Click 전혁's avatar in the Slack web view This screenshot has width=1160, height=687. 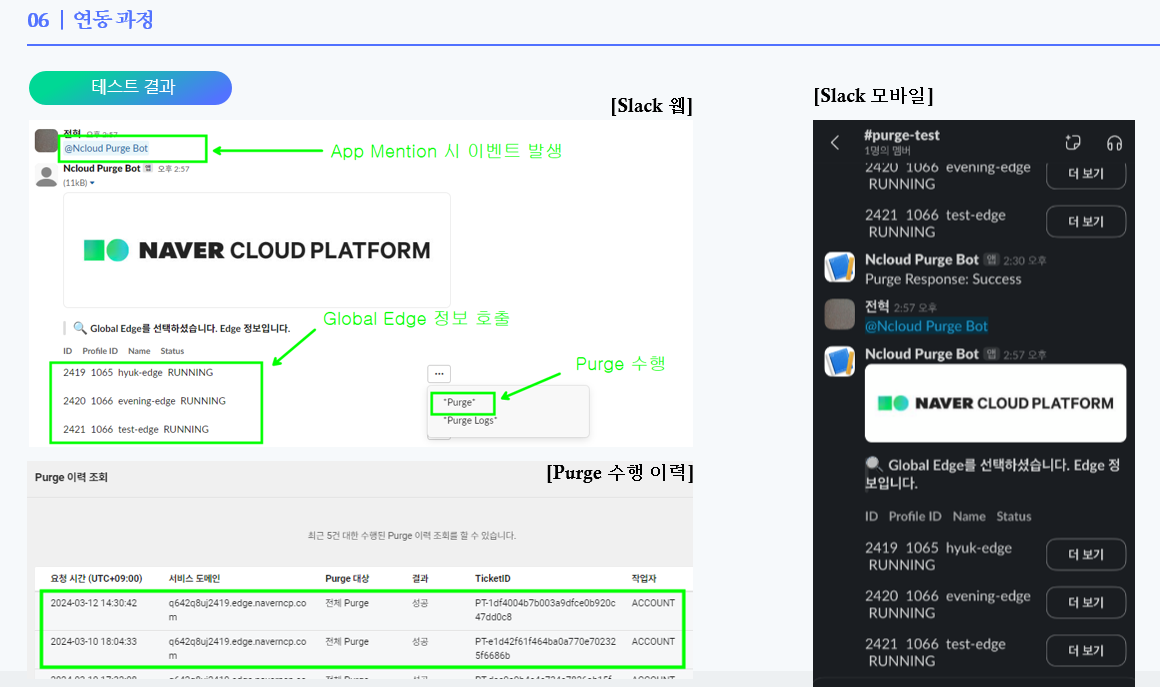[47, 141]
